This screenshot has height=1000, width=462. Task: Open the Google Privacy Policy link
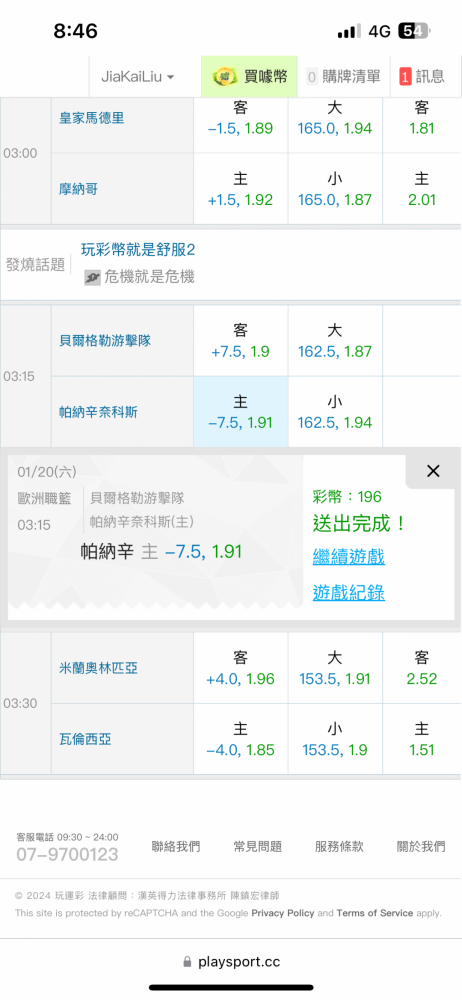click(283, 913)
